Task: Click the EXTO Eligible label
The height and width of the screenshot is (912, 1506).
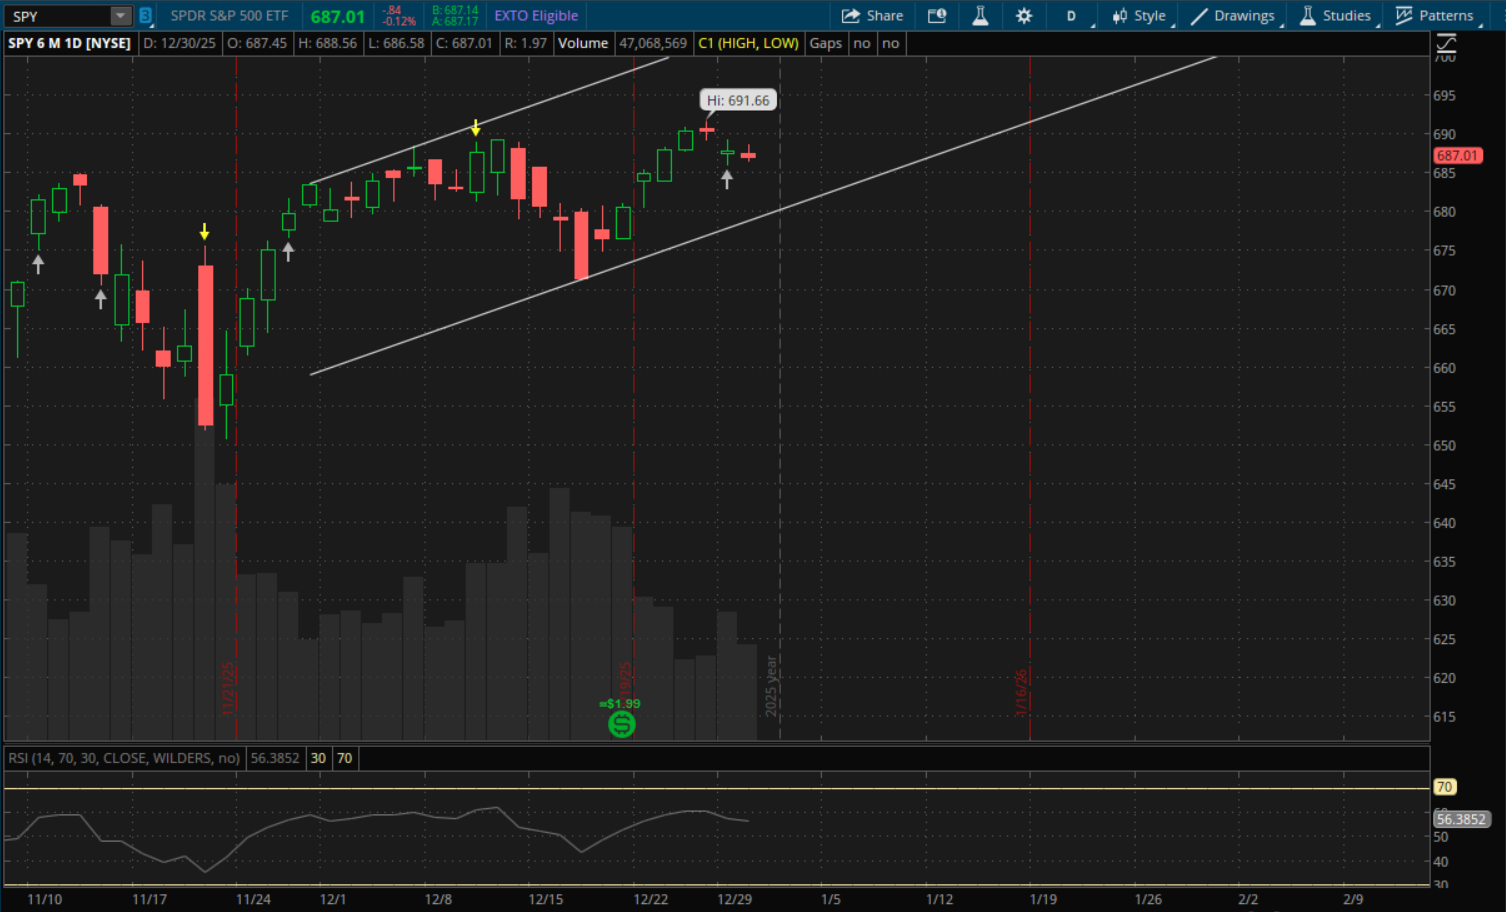Action: pos(536,16)
